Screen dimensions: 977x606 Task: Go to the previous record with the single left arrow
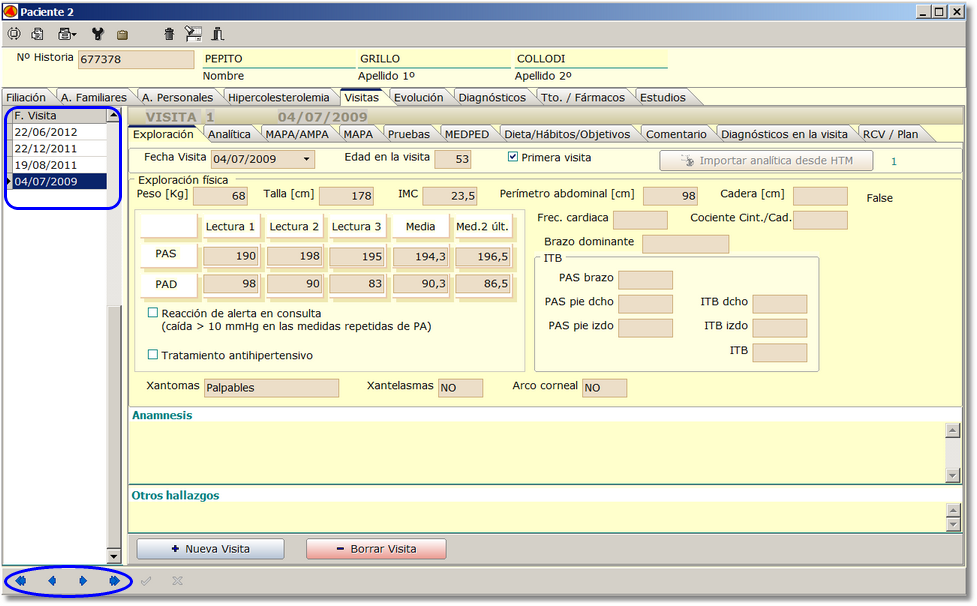click(x=52, y=581)
